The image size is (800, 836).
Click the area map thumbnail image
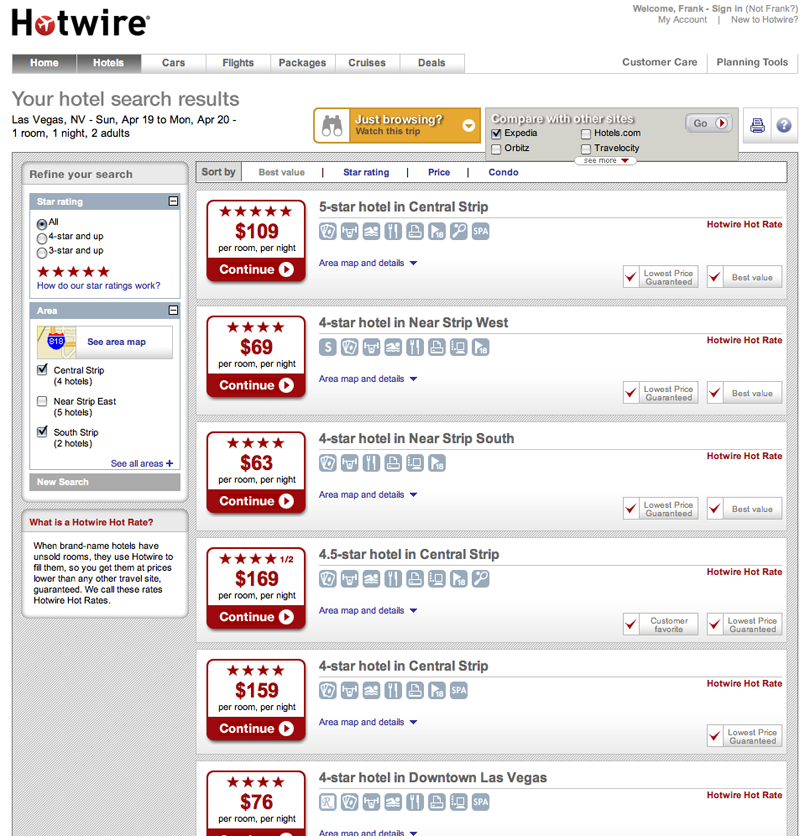click(57, 342)
